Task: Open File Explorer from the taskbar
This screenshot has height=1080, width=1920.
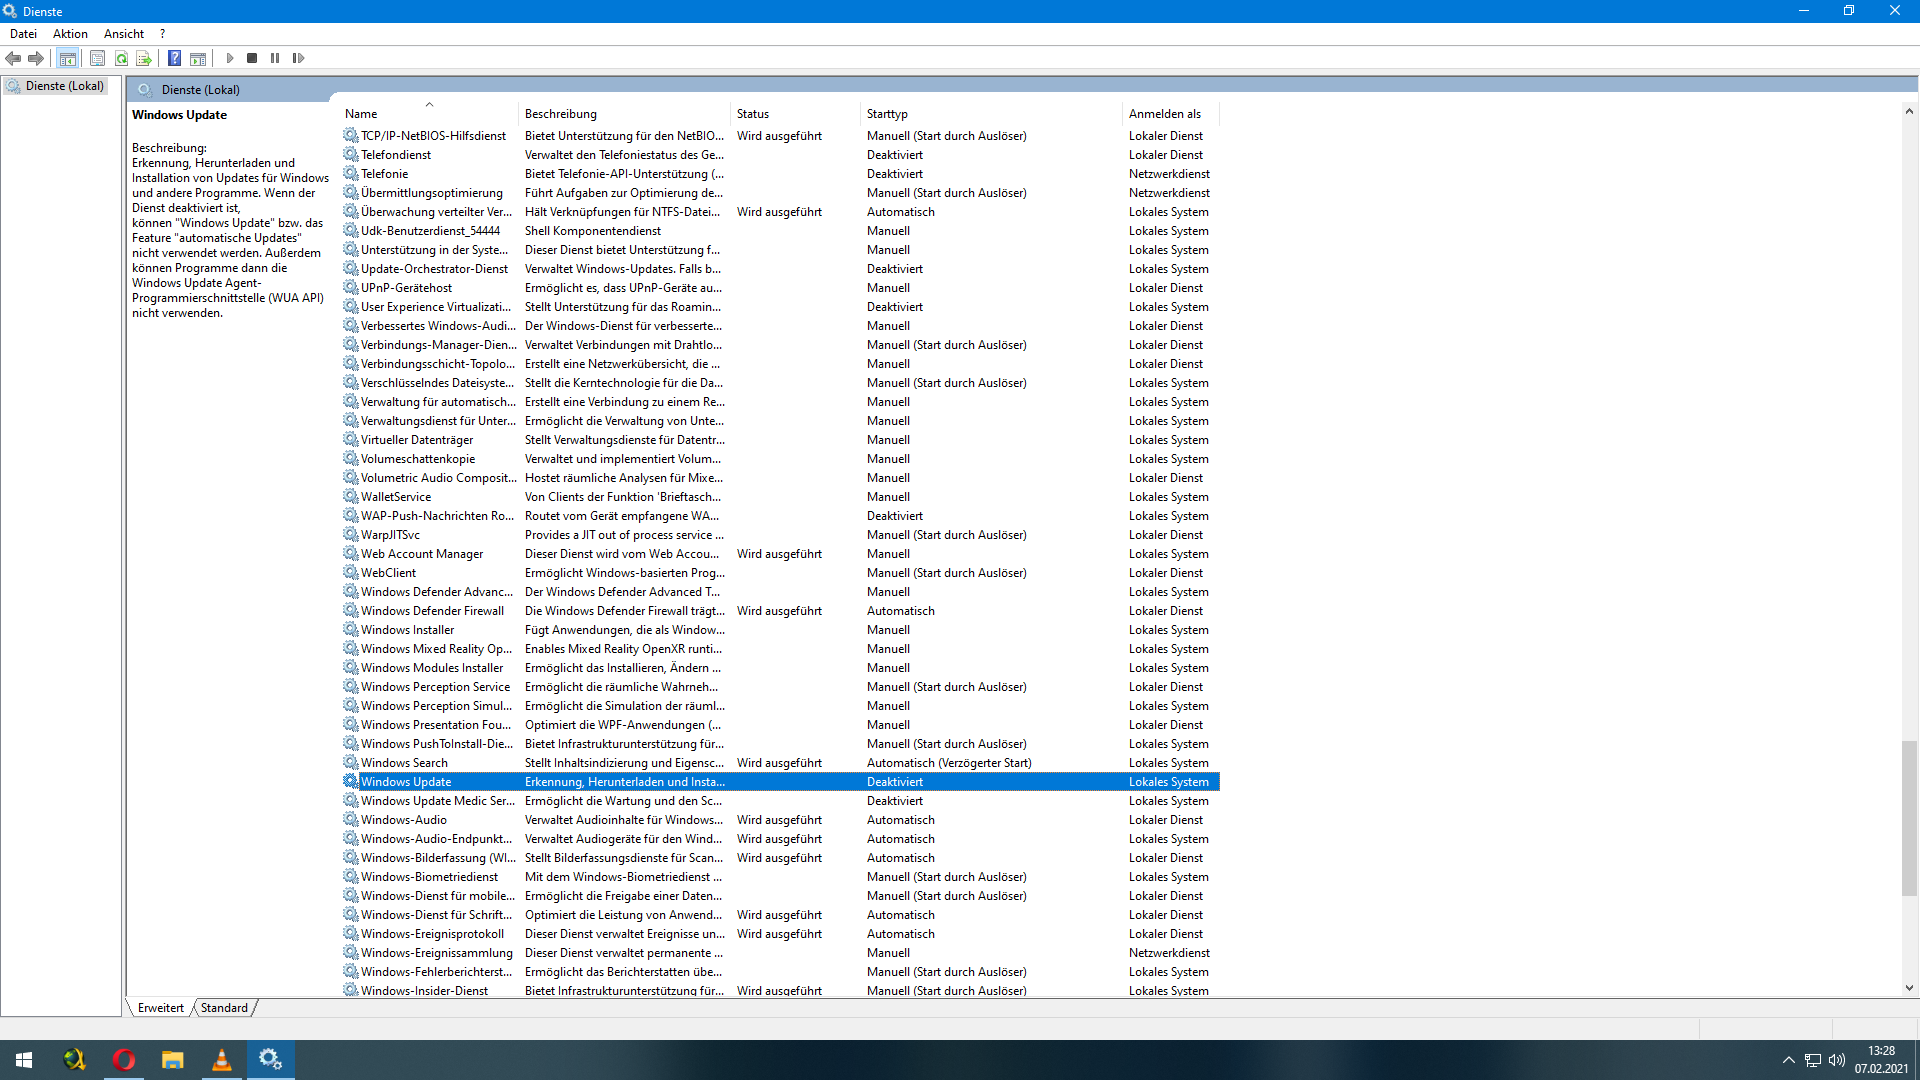Action: pyautogui.click(x=173, y=1060)
